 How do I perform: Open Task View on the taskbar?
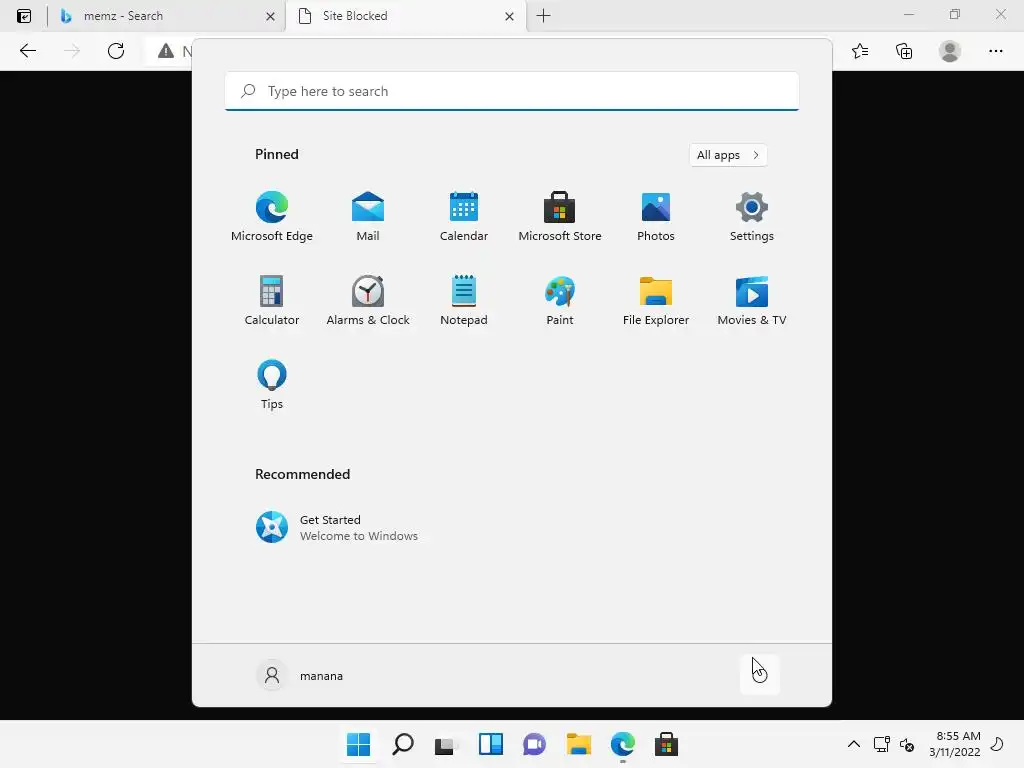click(446, 744)
